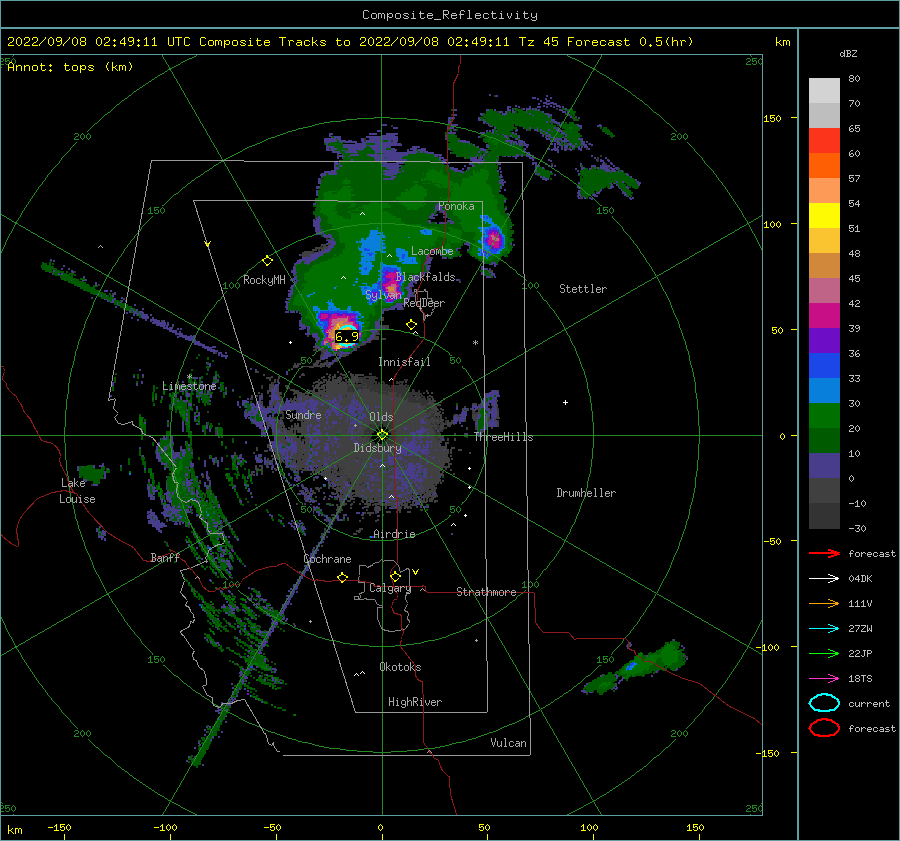Viewport: 900px width, 841px height.
Task: Click the purple 36–39 dBZ color swatch
Action: click(x=824, y=340)
